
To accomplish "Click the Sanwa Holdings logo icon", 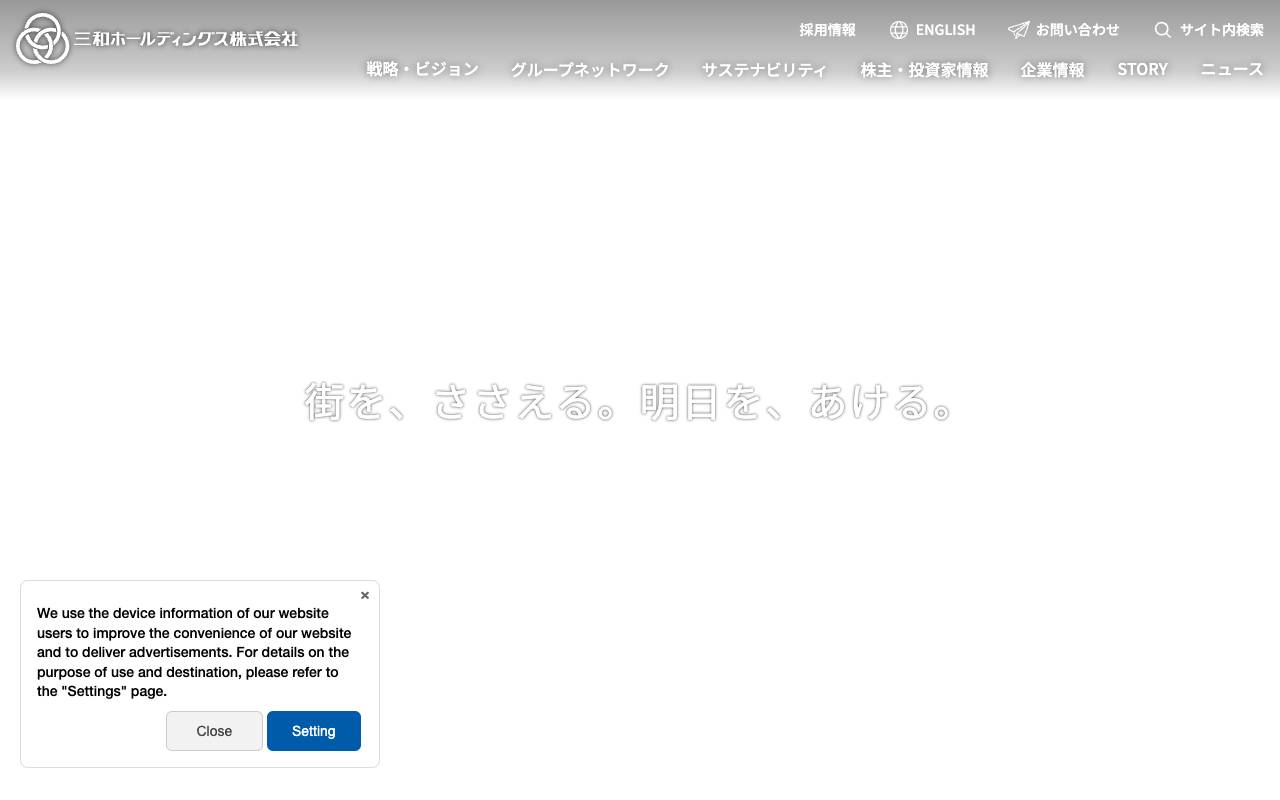I will (42, 40).
